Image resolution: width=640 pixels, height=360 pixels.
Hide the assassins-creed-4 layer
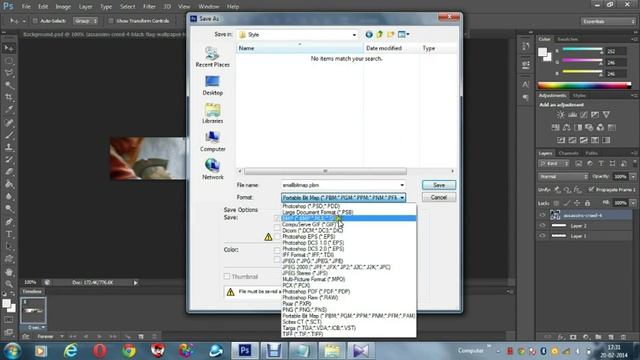(542, 215)
